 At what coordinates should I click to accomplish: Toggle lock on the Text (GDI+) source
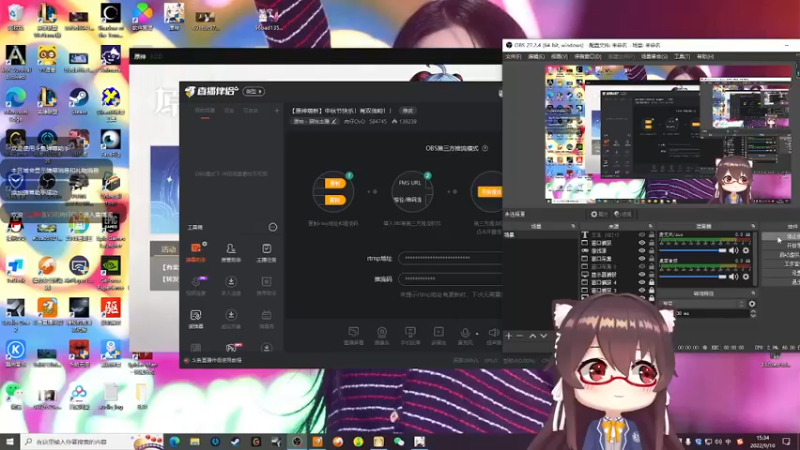[x=652, y=235]
